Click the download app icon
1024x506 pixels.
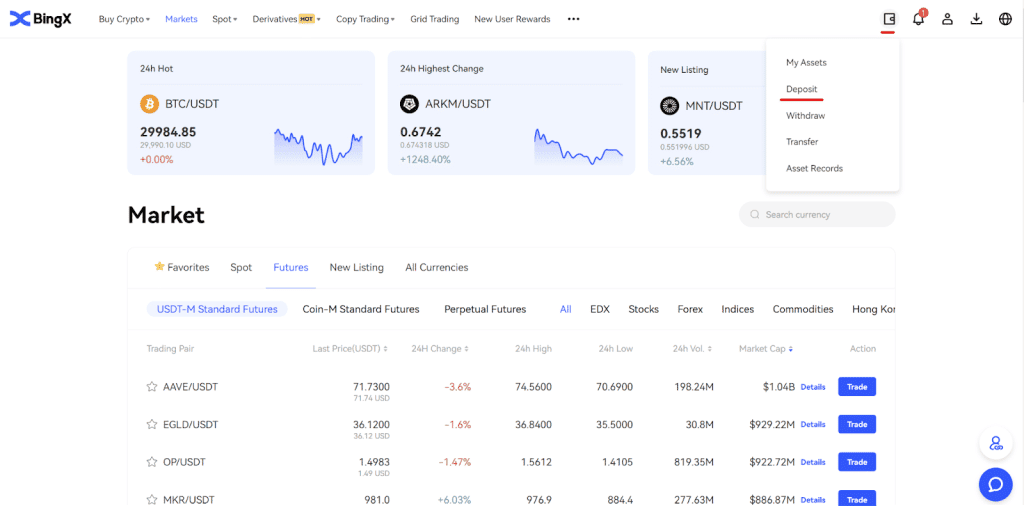point(976,19)
